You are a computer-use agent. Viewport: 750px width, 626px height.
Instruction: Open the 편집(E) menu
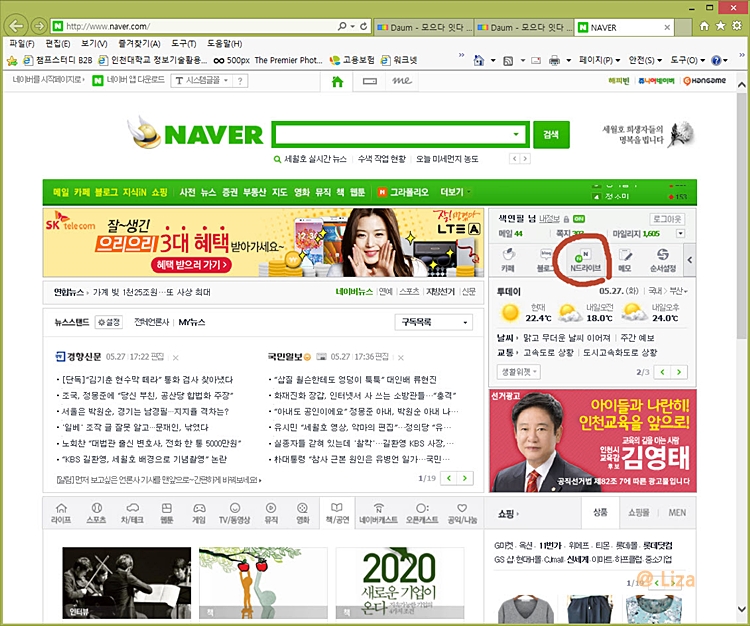tap(58, 44)
